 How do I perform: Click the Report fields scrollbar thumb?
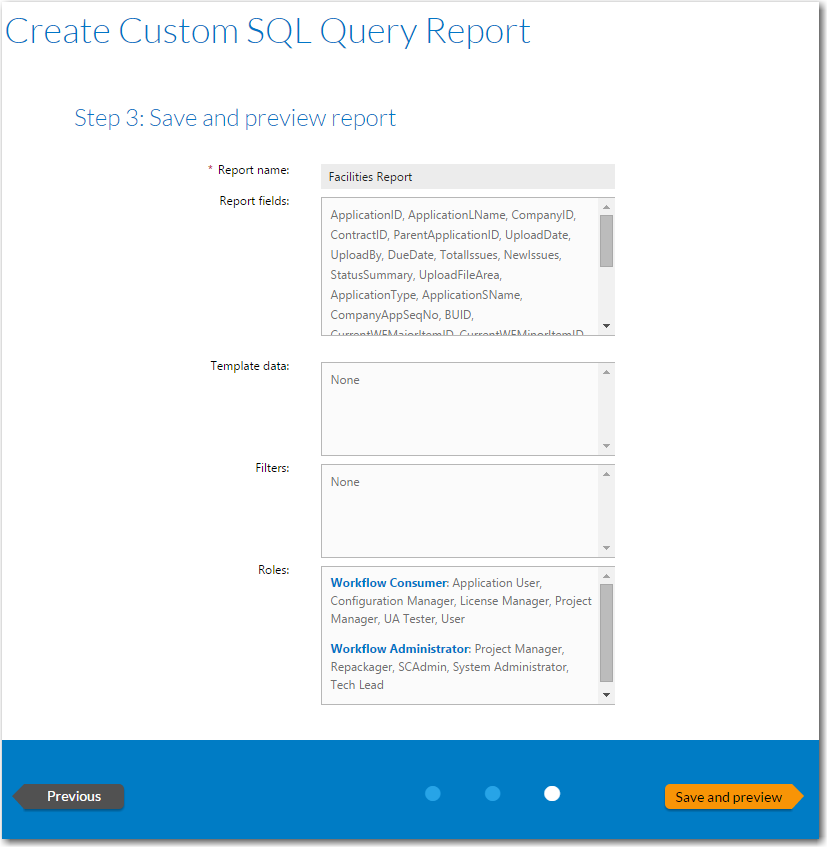point(606,240)
